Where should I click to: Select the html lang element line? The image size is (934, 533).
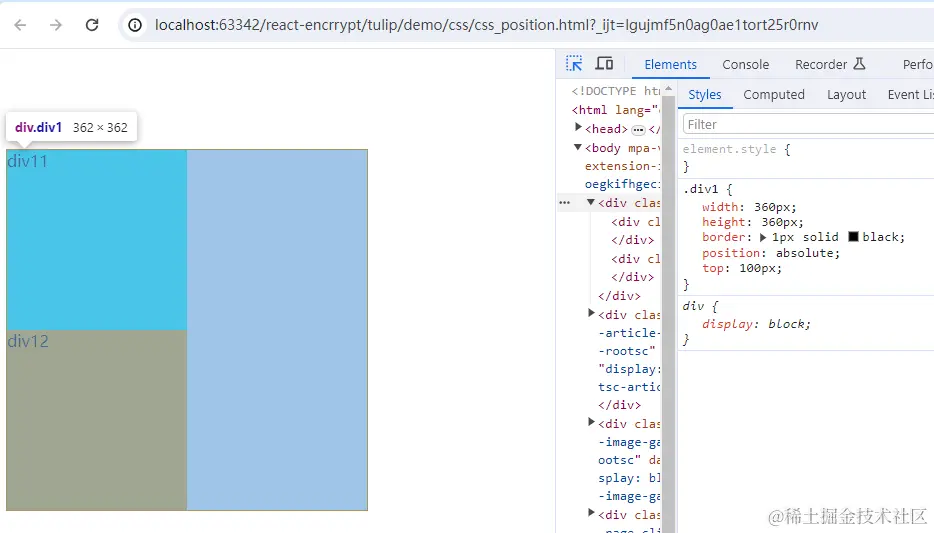coord(616,110)
